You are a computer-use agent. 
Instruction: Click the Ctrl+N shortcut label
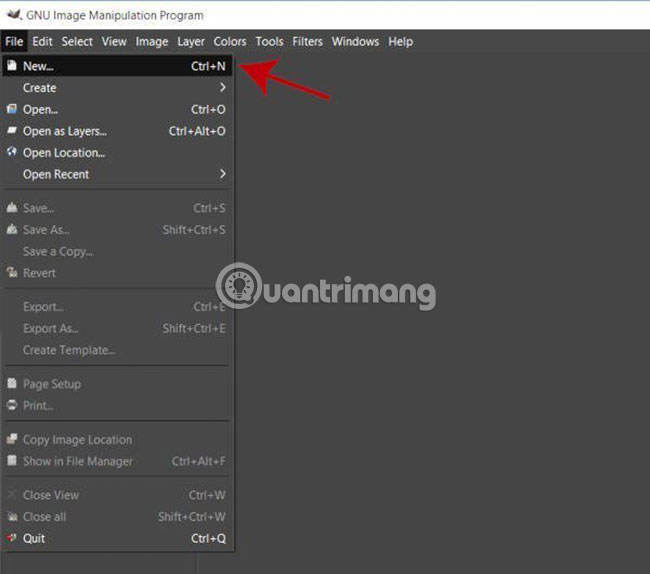pos(208,66)
